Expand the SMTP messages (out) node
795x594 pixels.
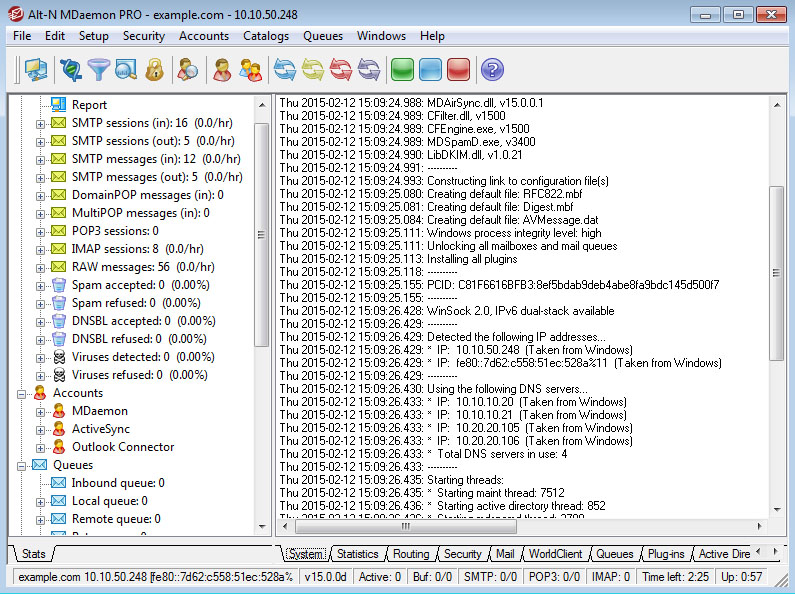[40, 178]
